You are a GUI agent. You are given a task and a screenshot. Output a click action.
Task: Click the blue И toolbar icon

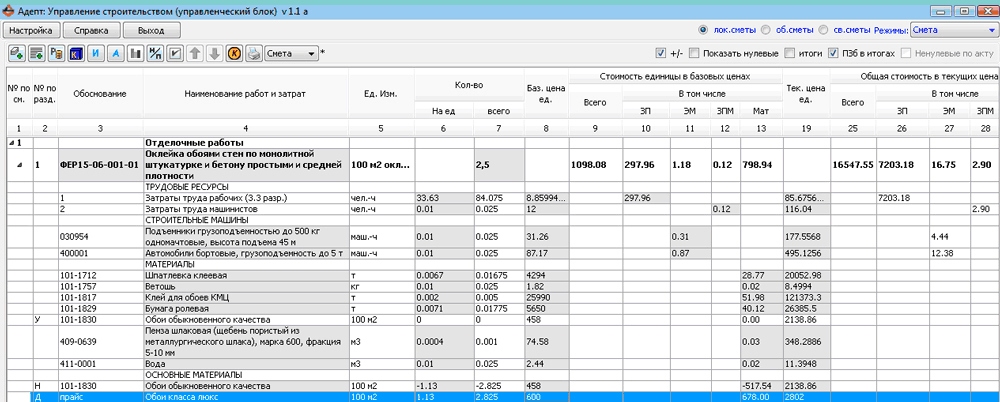click(x=95, y=53)
